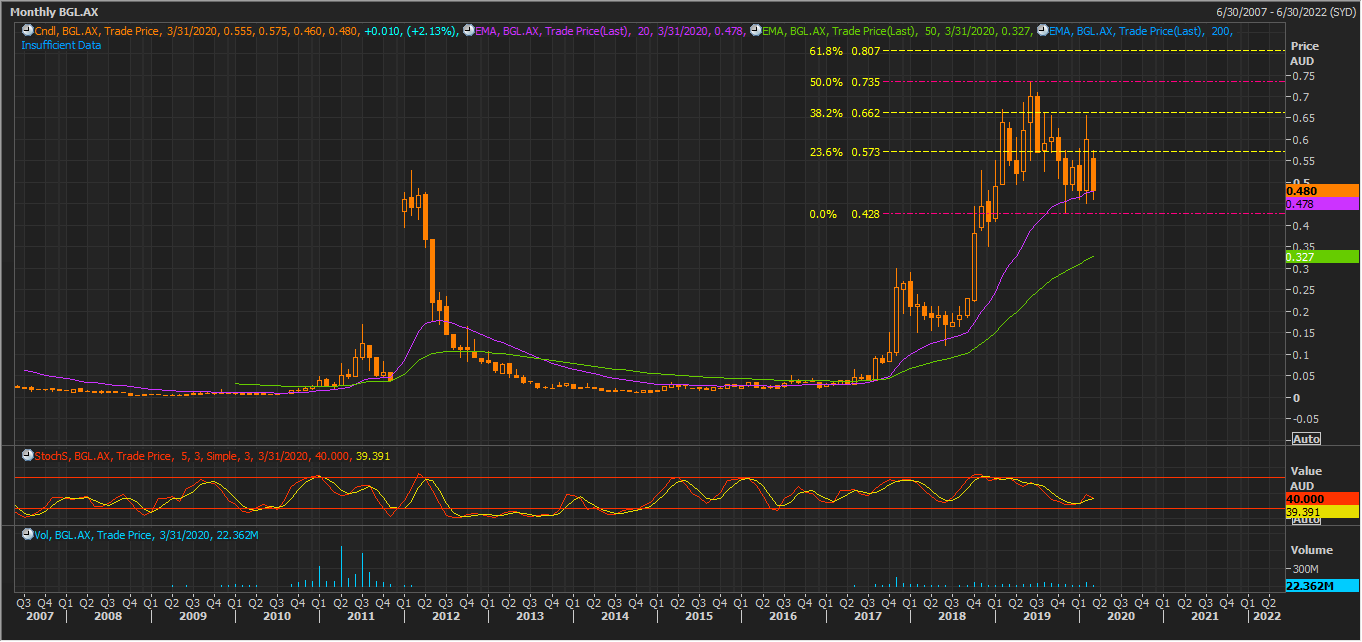
Task: Click the Value AUD axis title
Action: tap(1305, 478)
